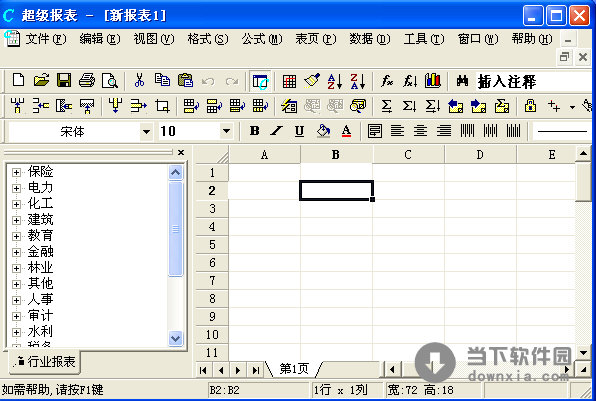596x401 pixels.
Task: Open the 公式(M) menu
Action: (262, 39)
